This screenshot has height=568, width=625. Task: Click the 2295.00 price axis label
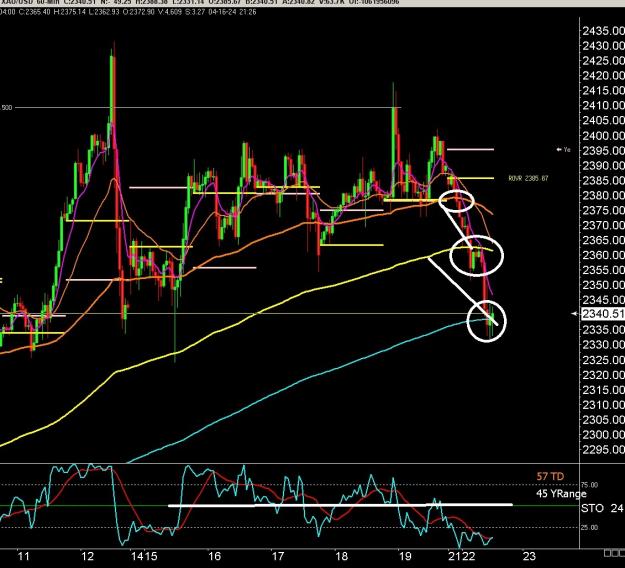pyautogui.click(x=603, y=450)
